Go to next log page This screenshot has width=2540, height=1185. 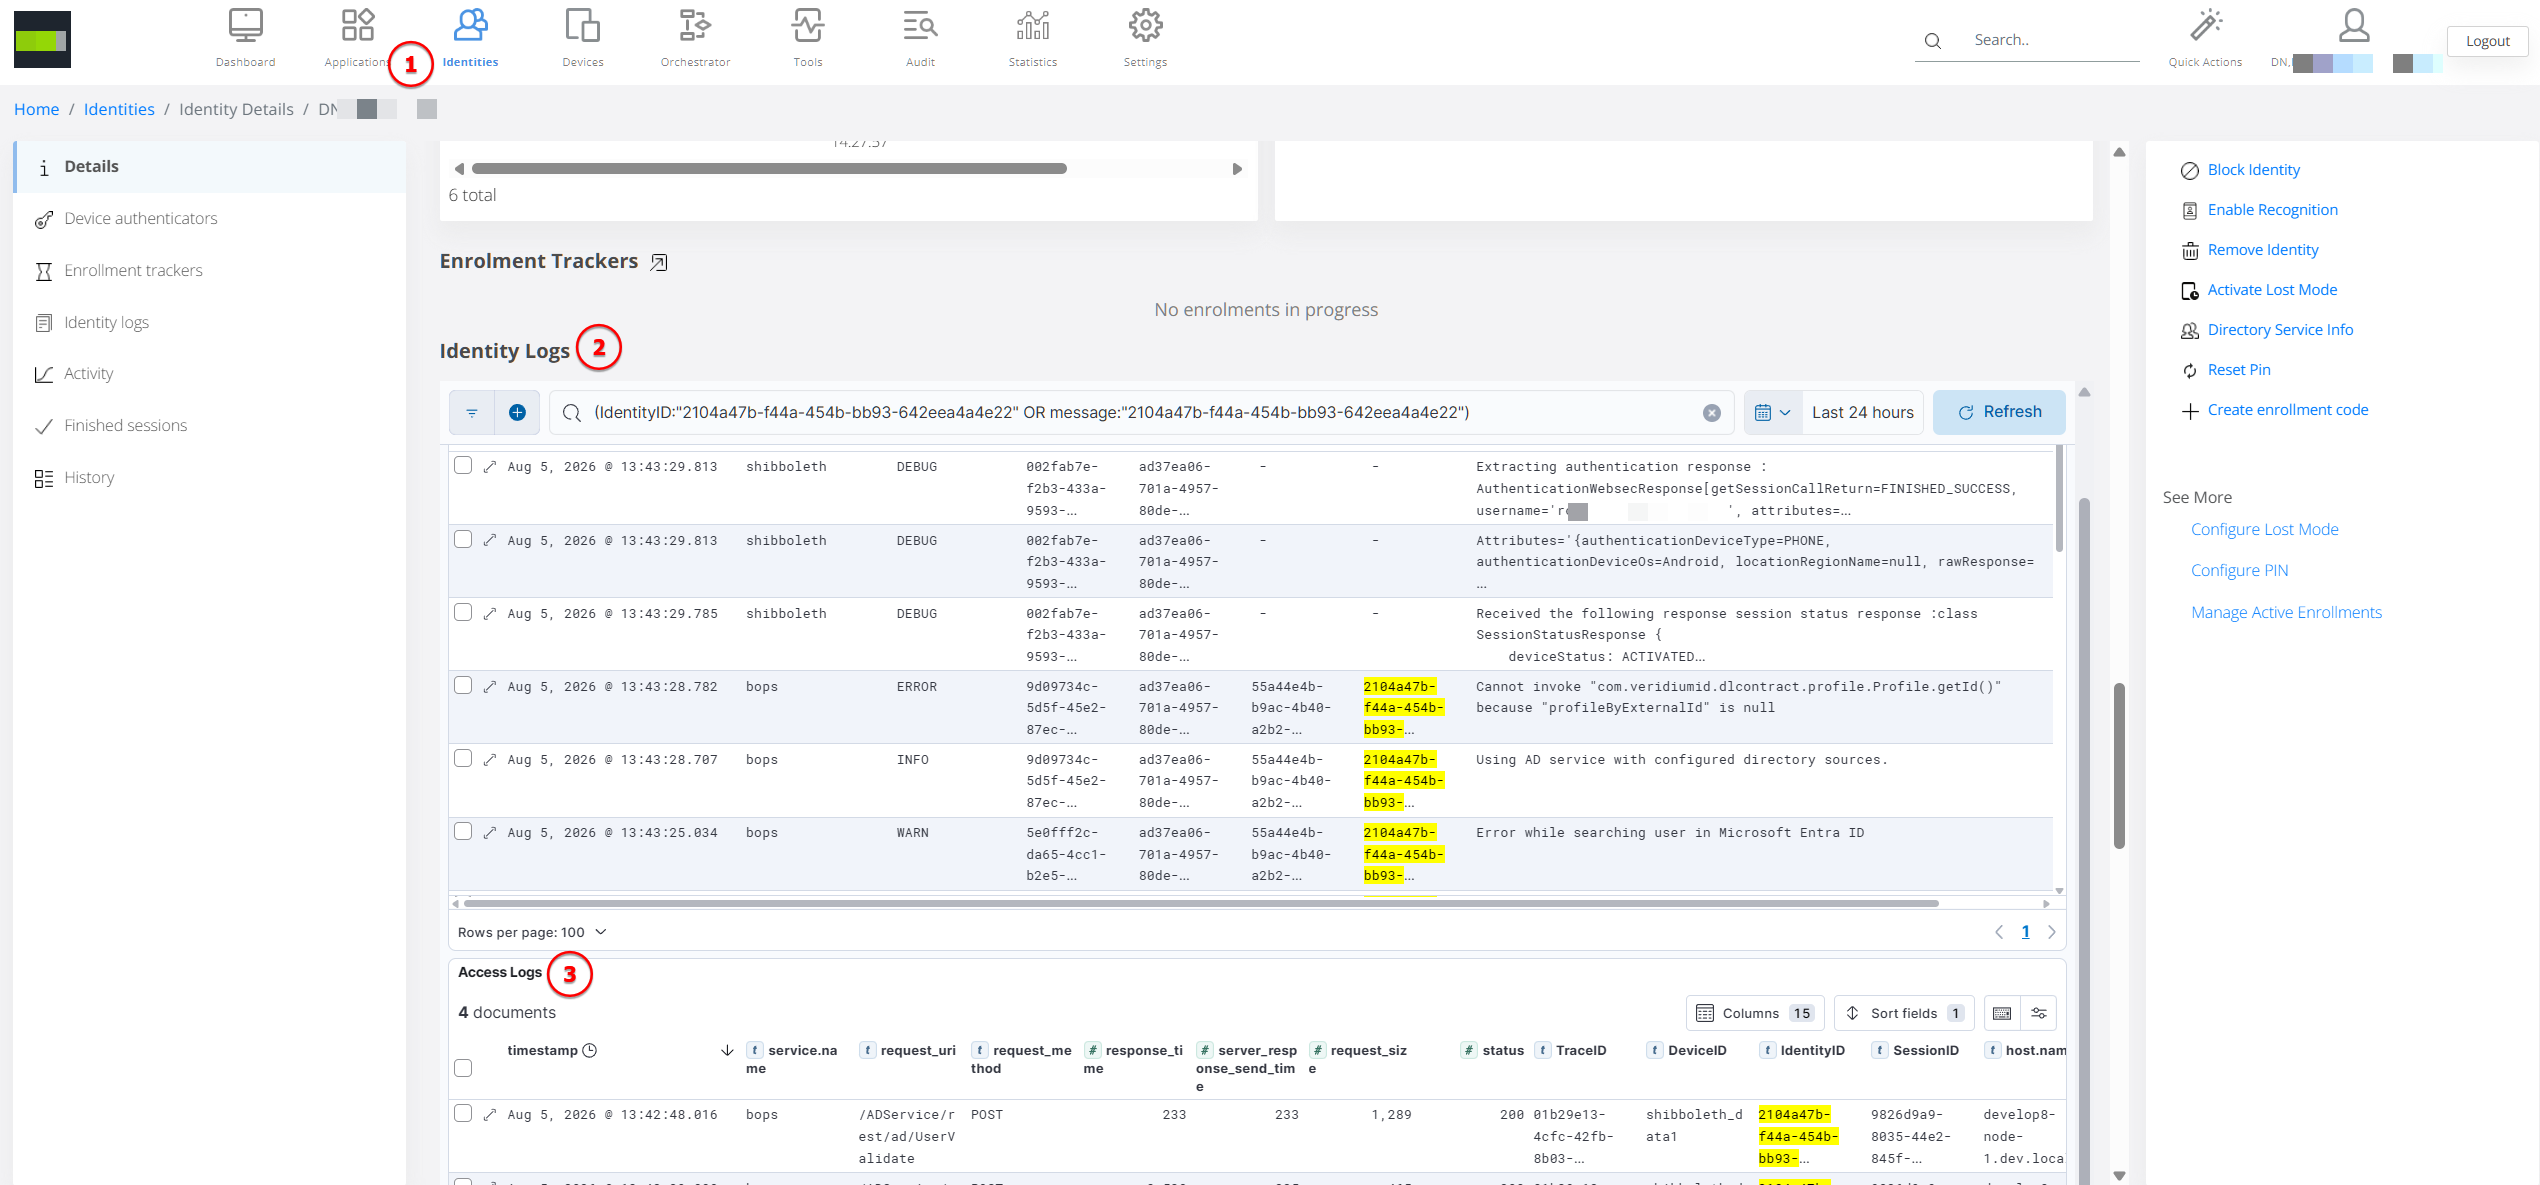coord(2052,932)
